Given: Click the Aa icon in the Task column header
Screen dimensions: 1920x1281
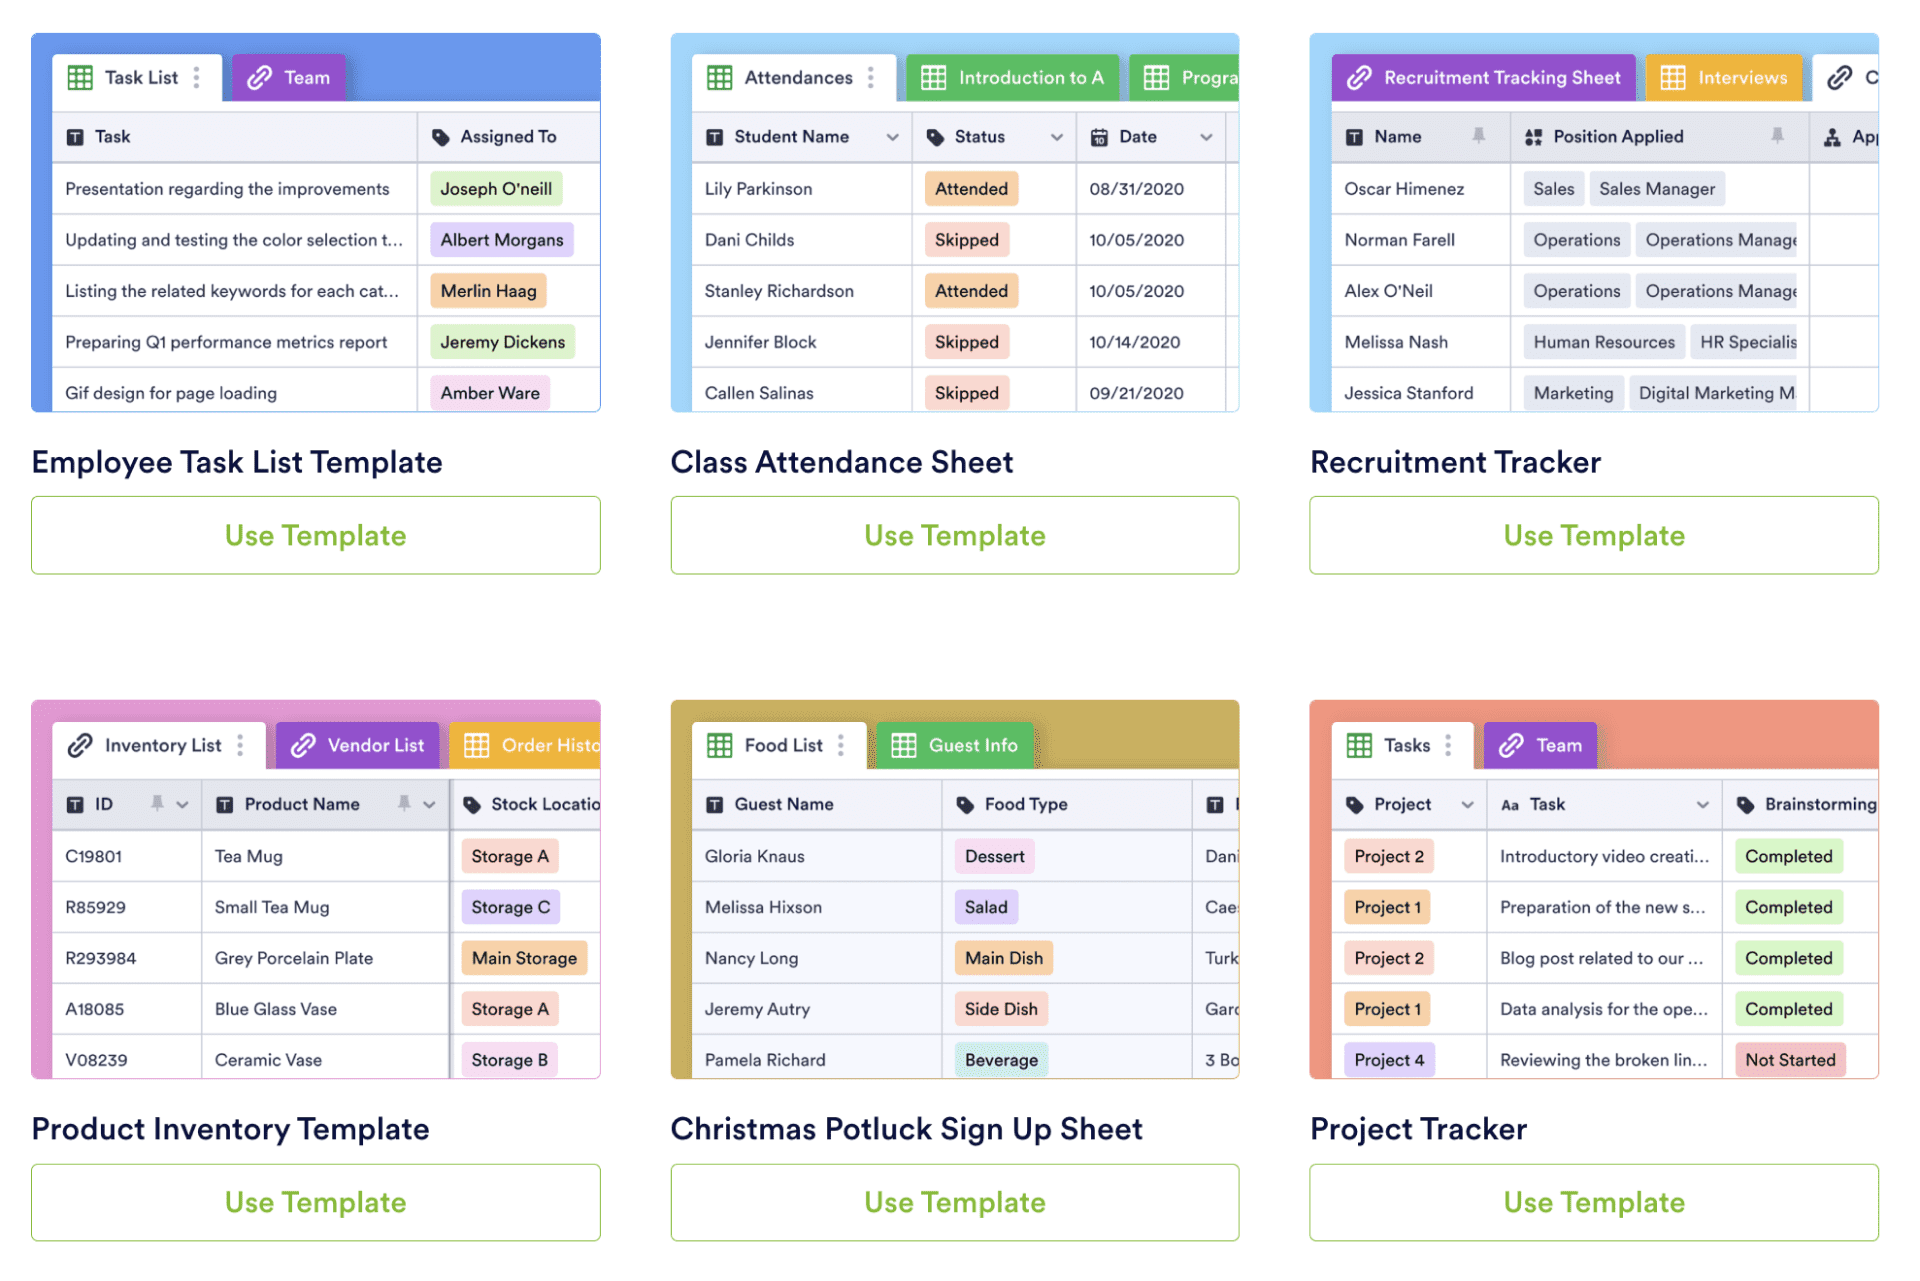Looking at the screenshot, I should [1510, 805].
